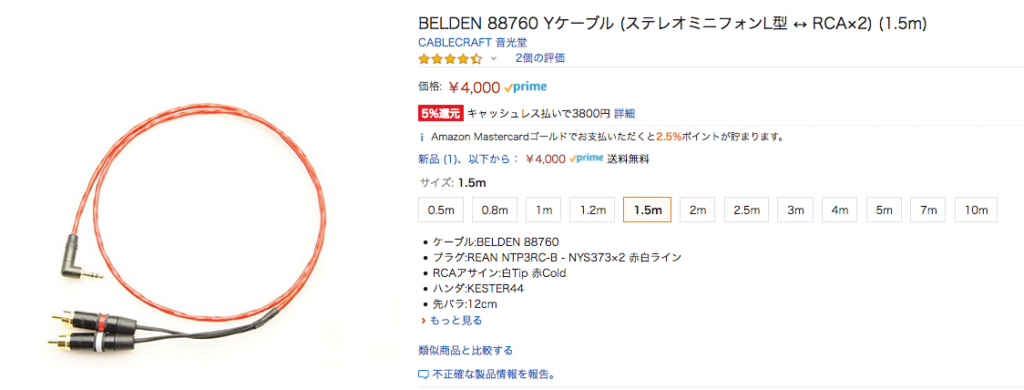Click the info icon beside Amazon Mastercard
This screenshot has width=1024, height=390.
point(422,138)
